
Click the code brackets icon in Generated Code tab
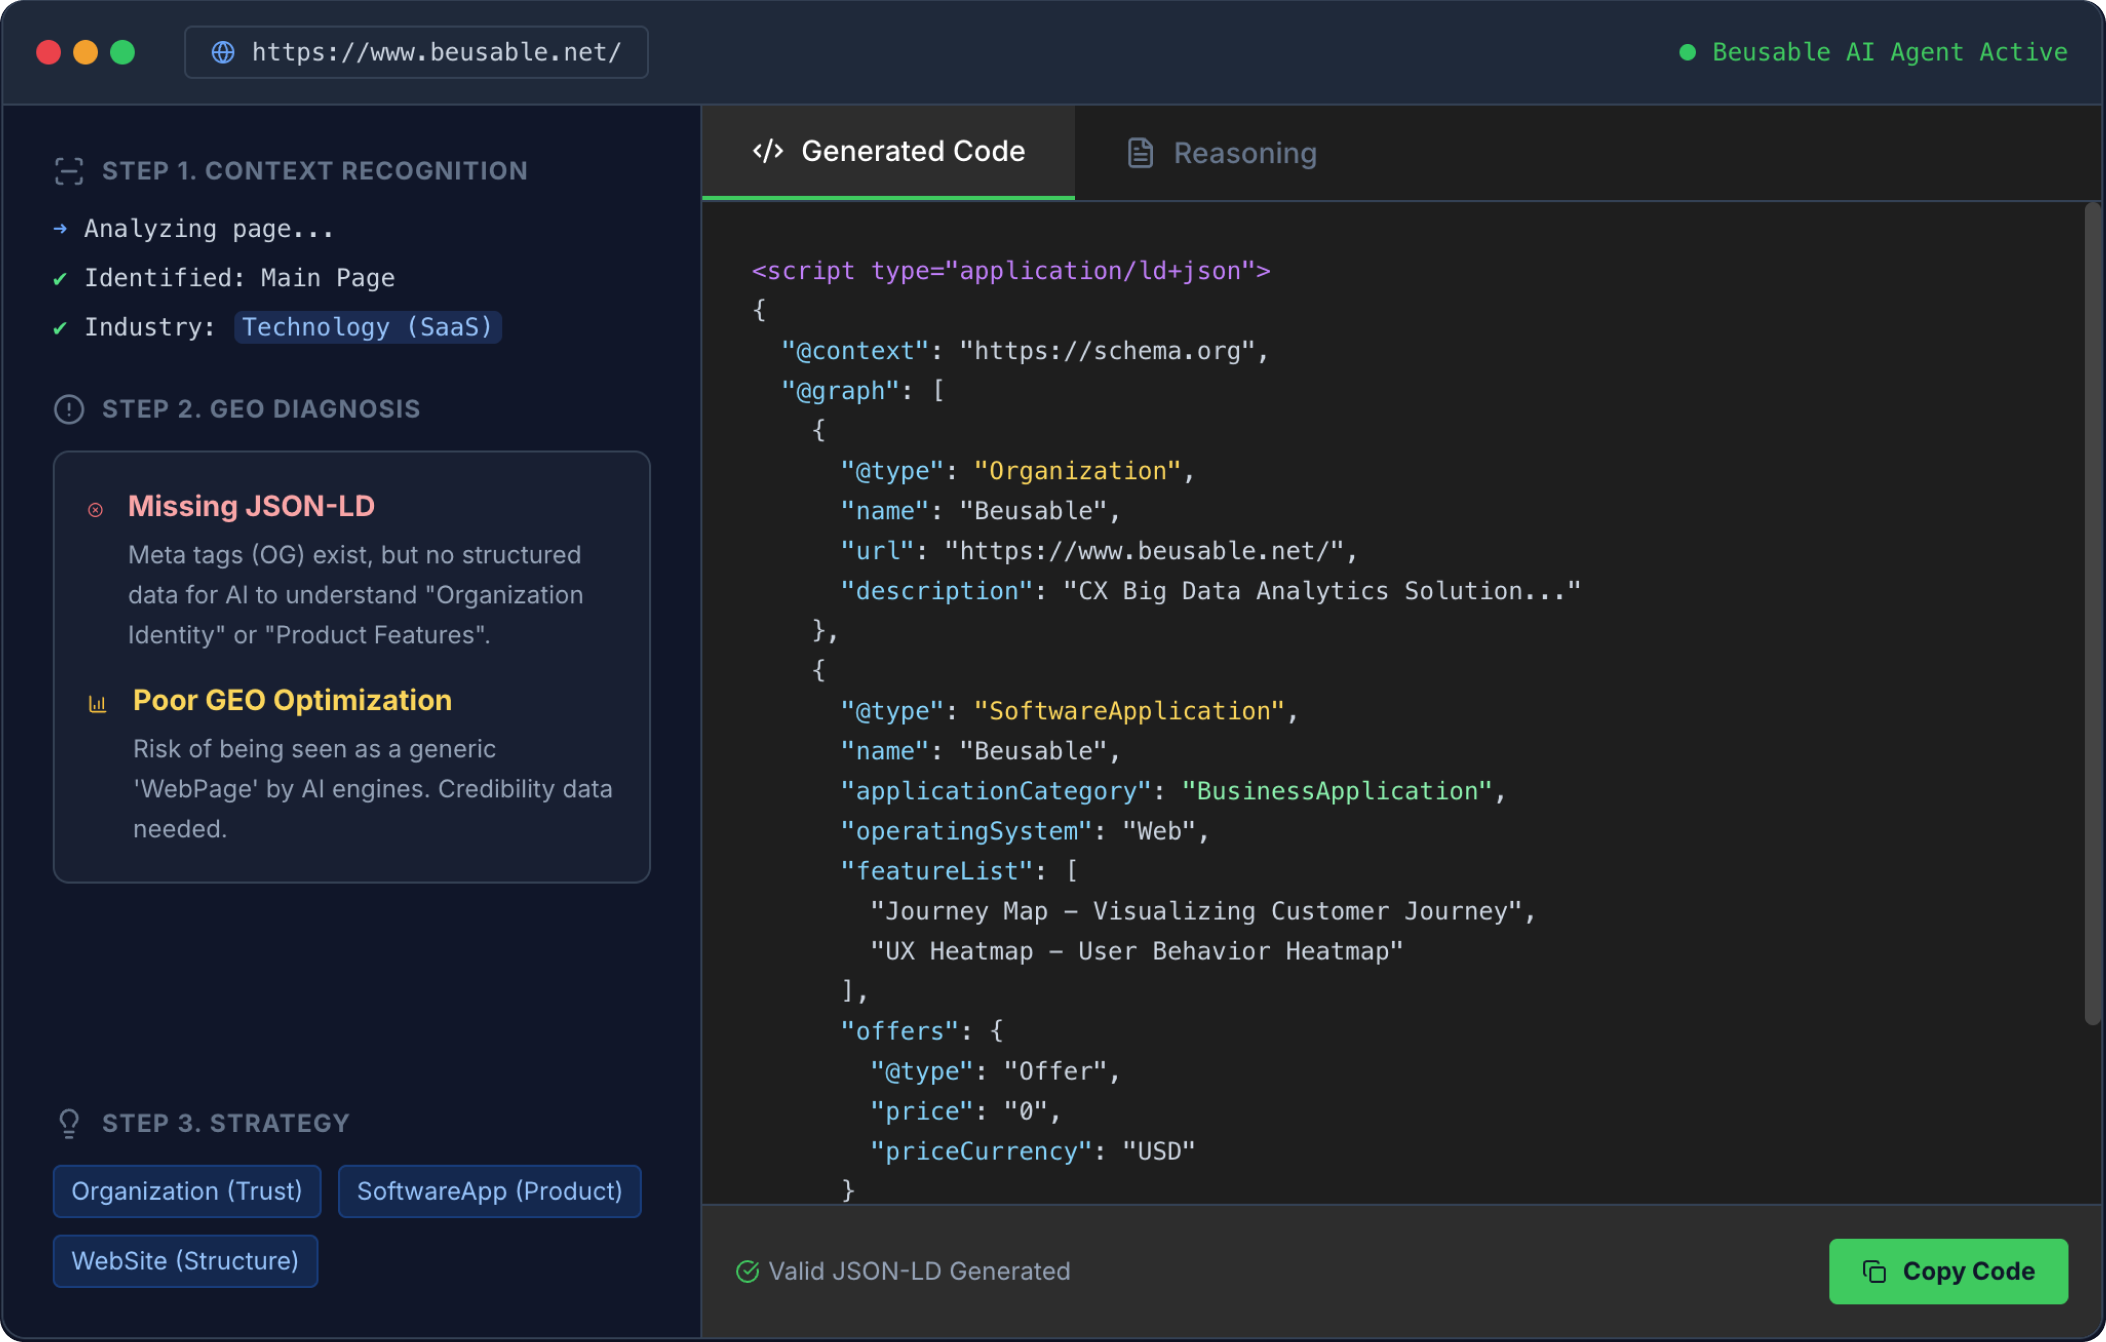pyautogui.click(x=767, y=151)
